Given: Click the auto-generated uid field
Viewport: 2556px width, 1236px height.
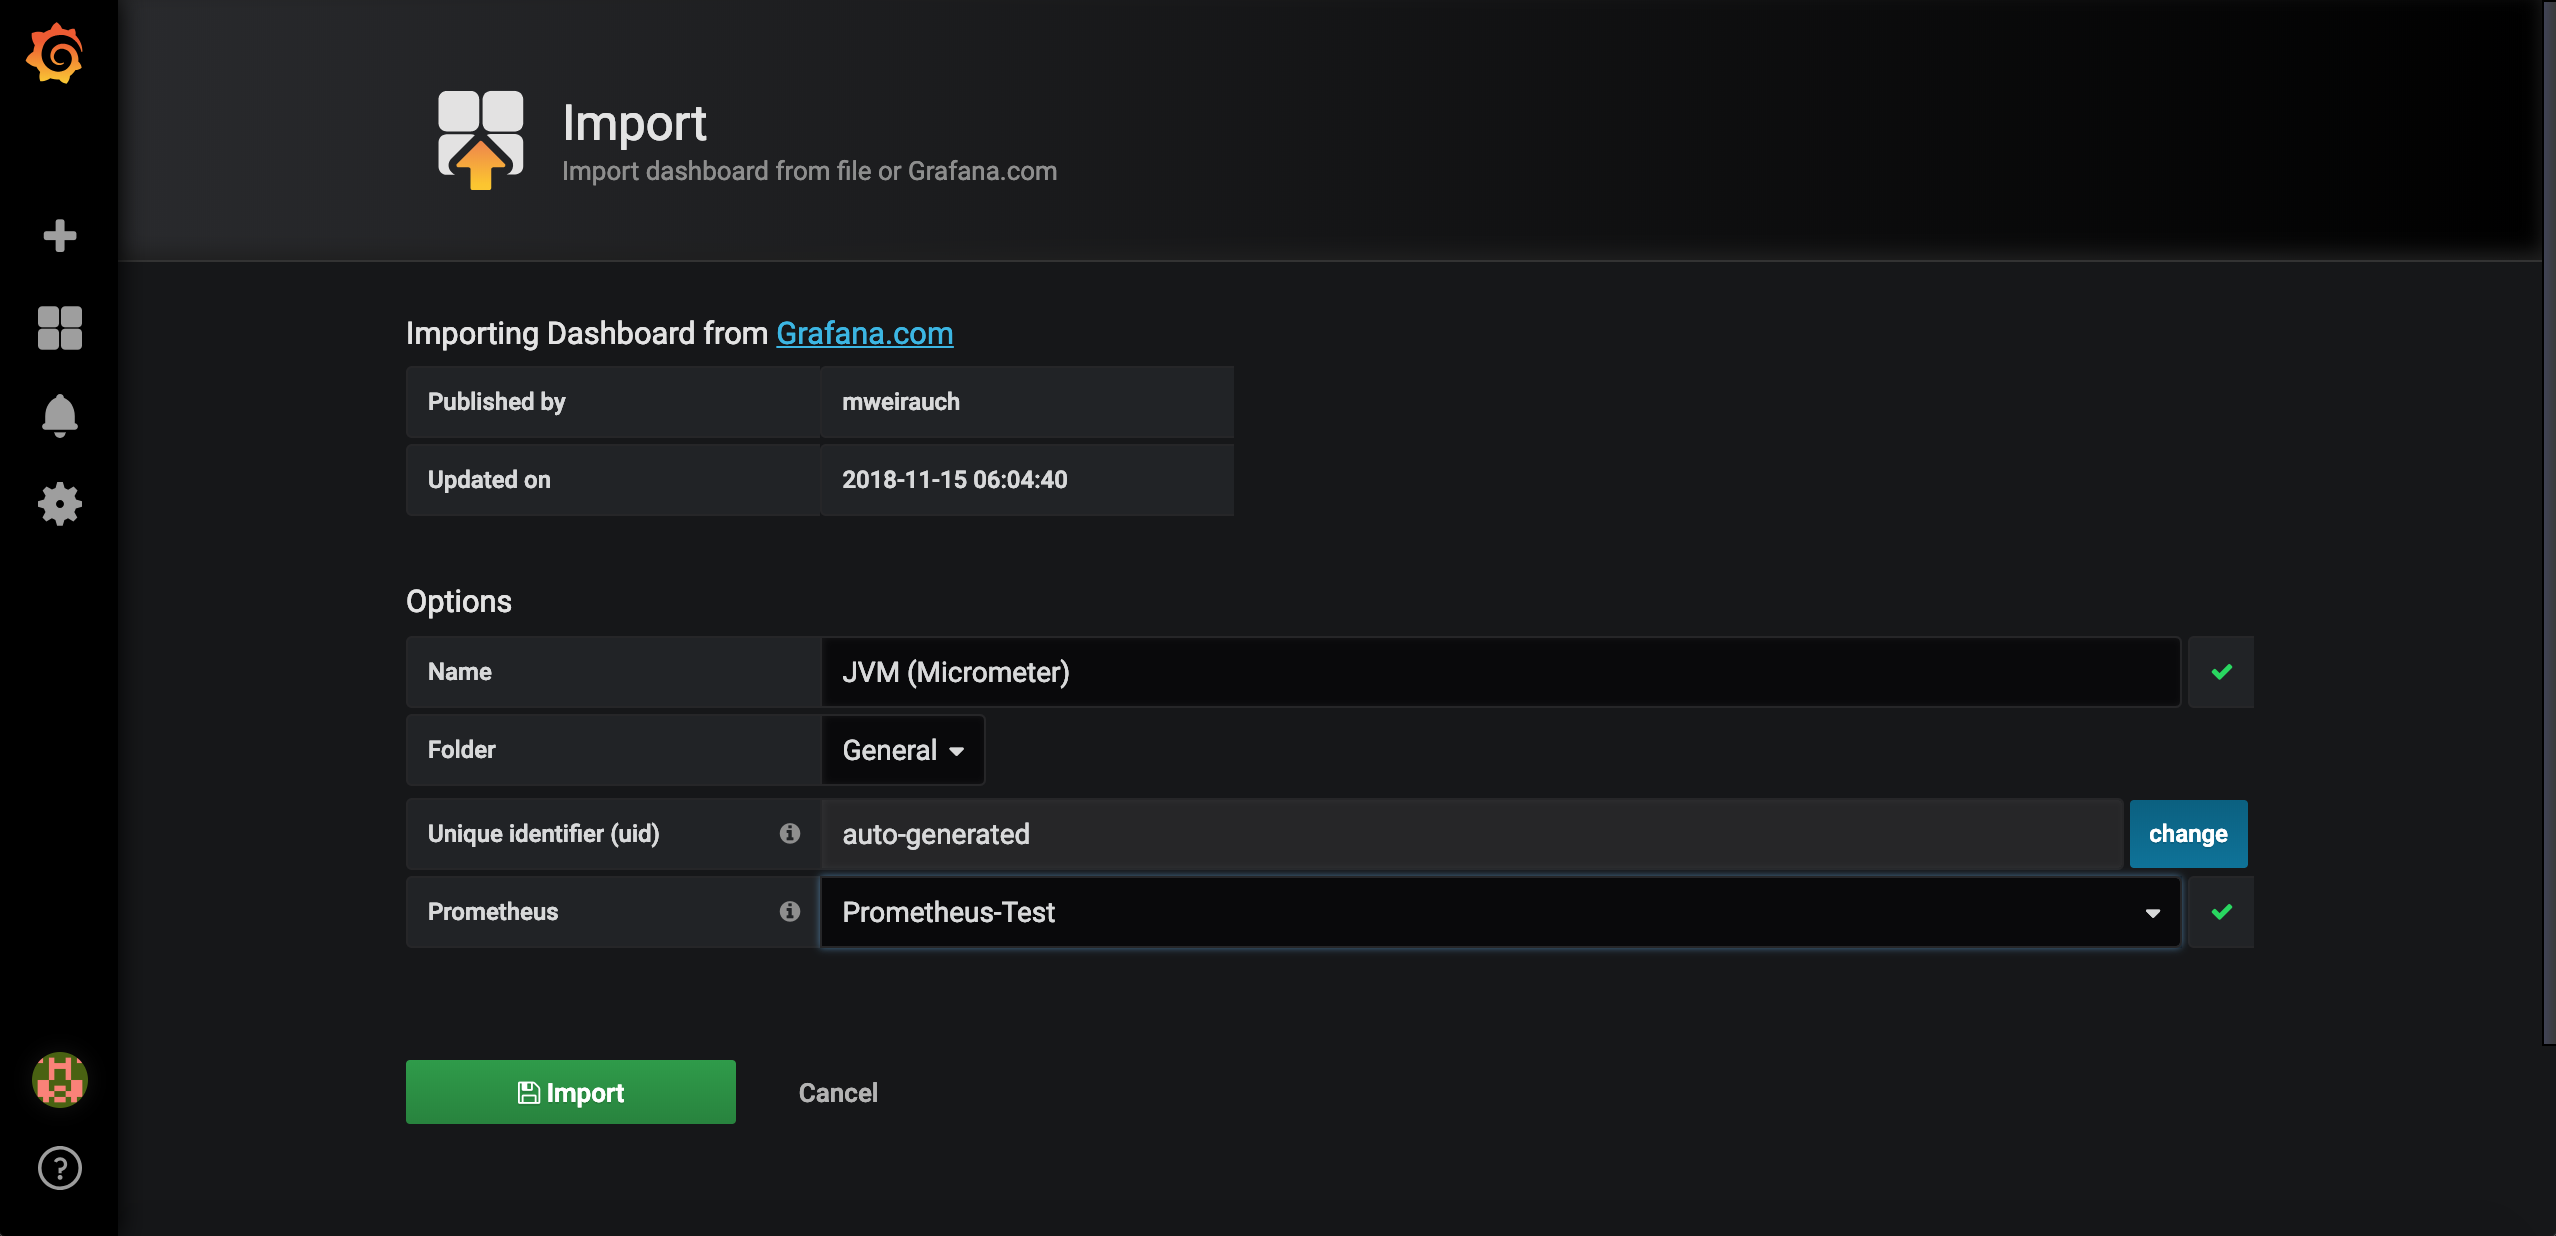Looking at the screenshot, I should click(x=1470, y=834).
